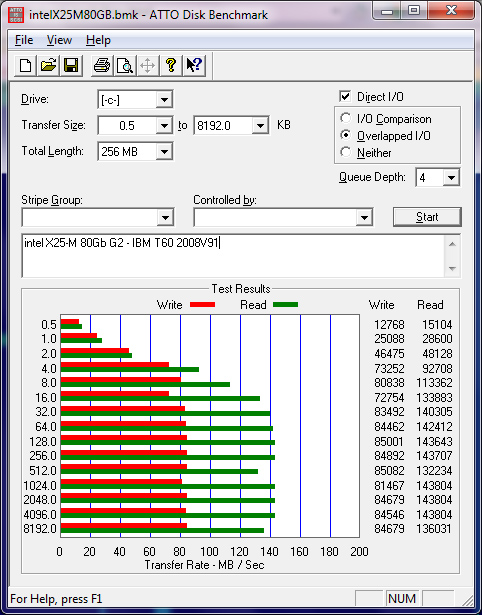Expand the Transfer Size minimum 0.5 dropdown

(x=164, y=126)
